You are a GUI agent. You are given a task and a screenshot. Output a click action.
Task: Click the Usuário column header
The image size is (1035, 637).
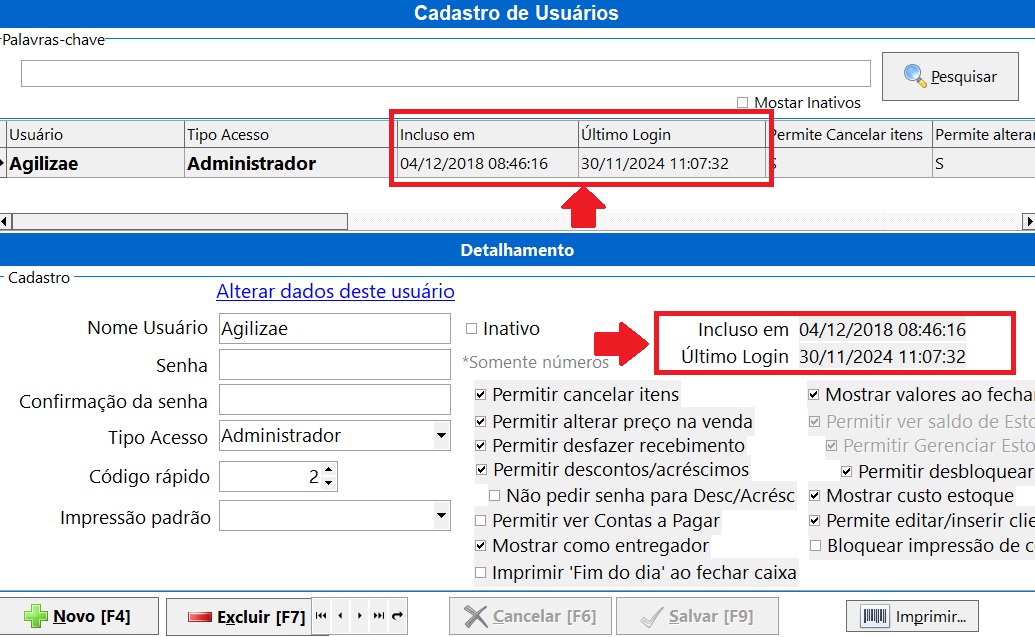click(36, 135)
